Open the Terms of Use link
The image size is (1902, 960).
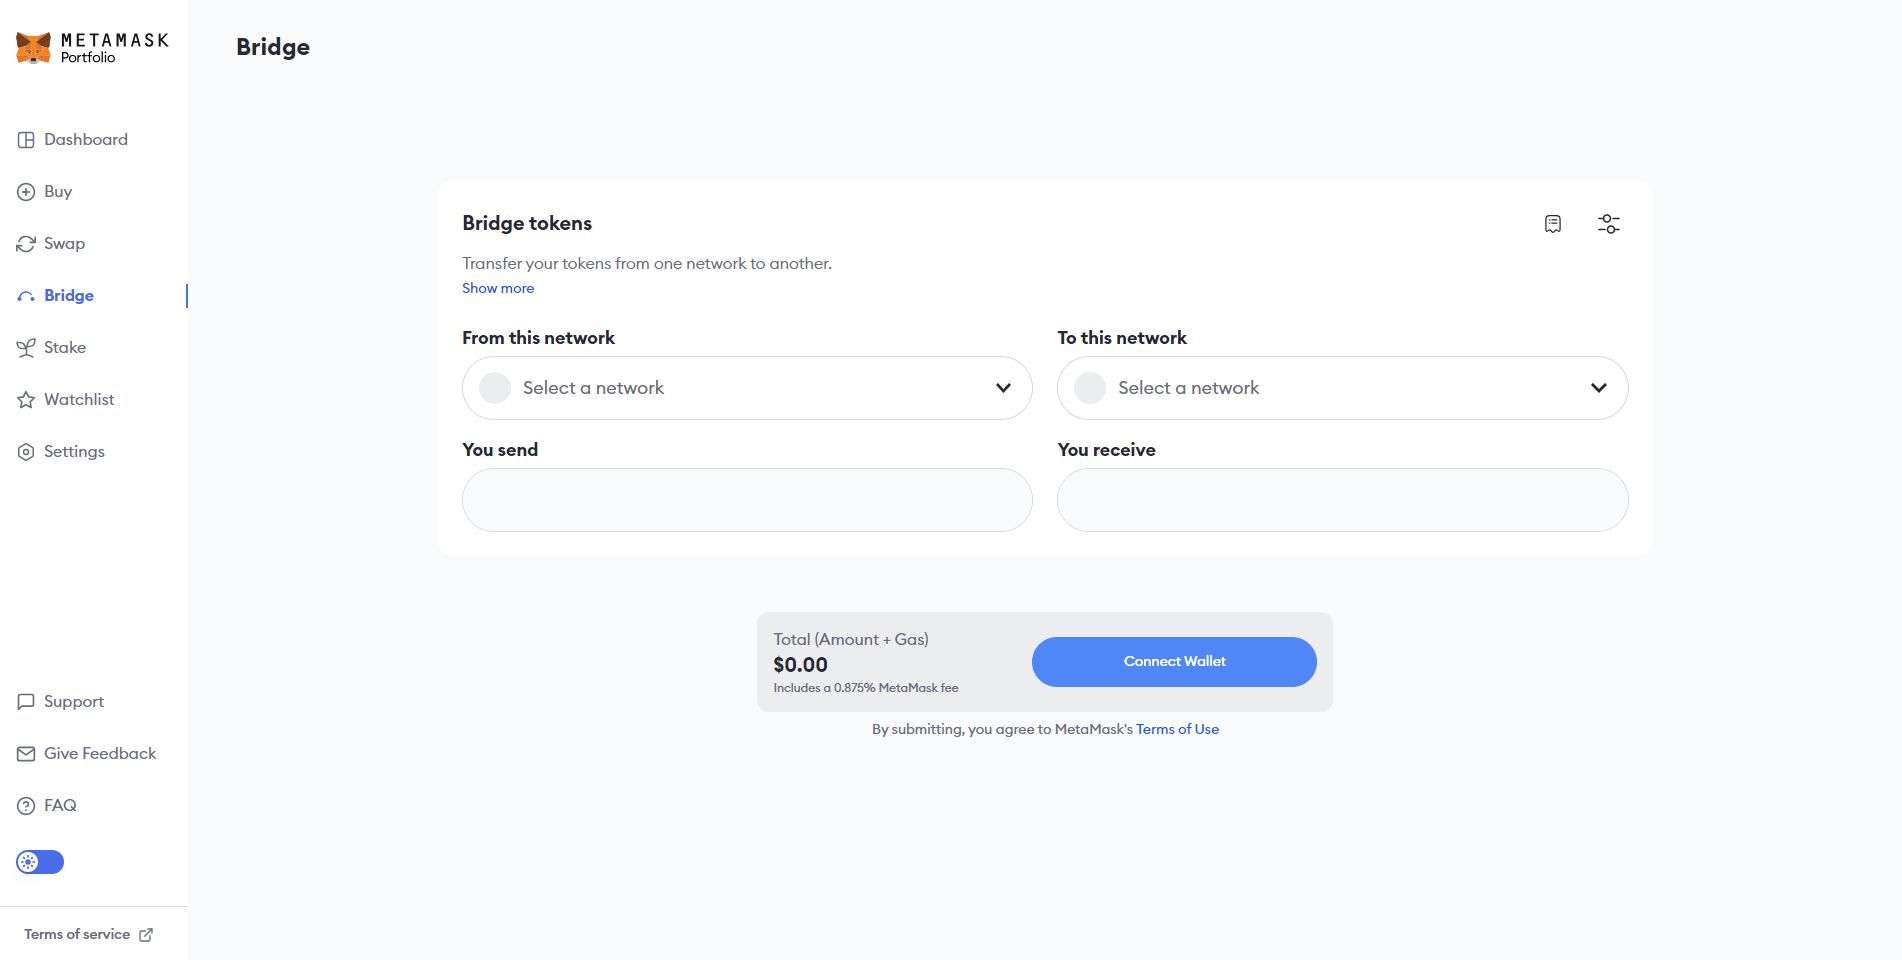[1177, 729]
